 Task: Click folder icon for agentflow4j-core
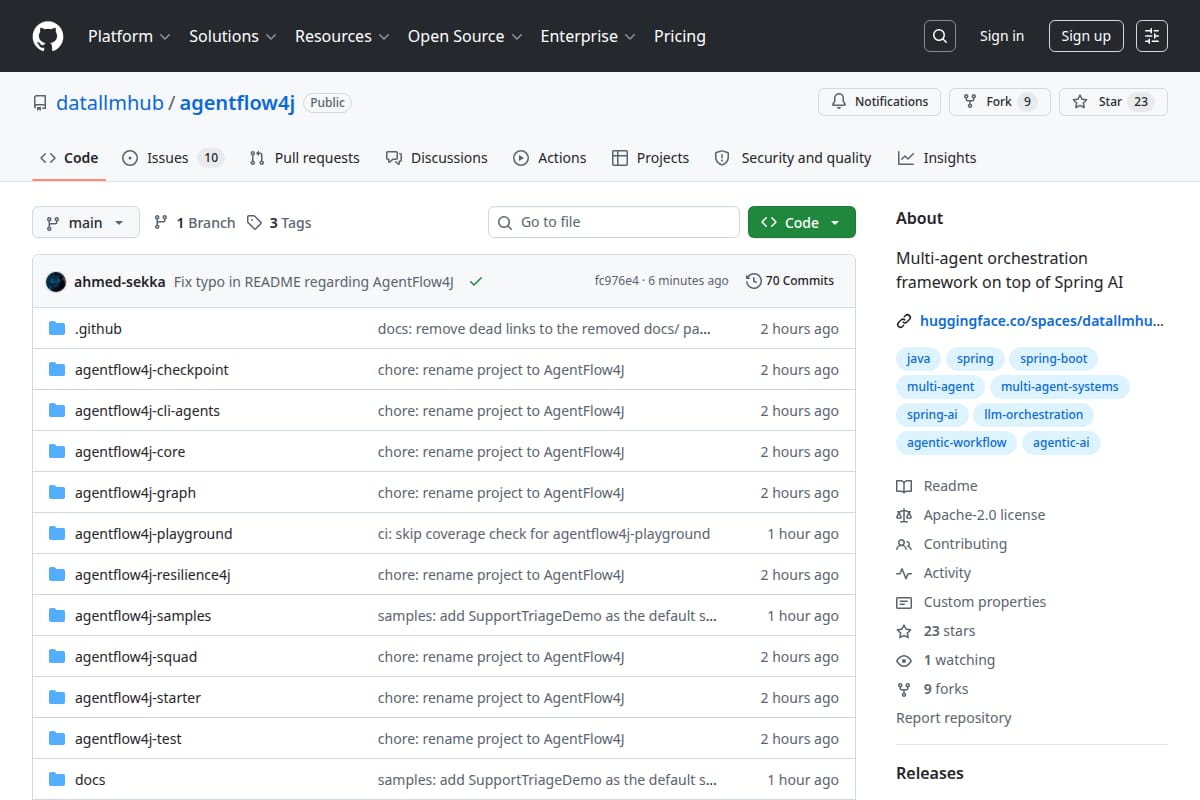(57, 451)
